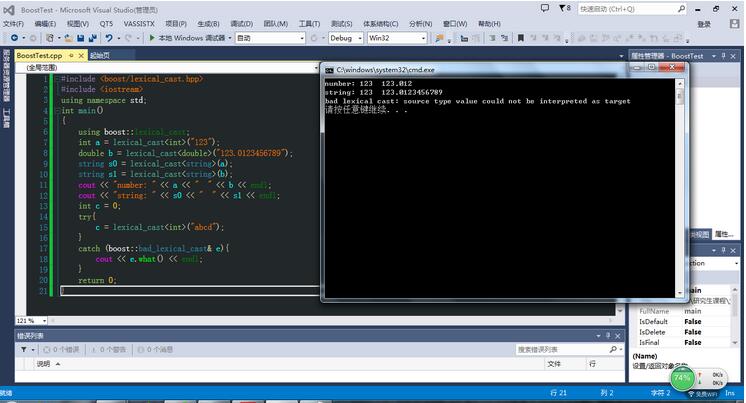Open the debugger target dropdown arrow
Image resolution: width=746 pixels, height=403 pixels.
(230, 38)
